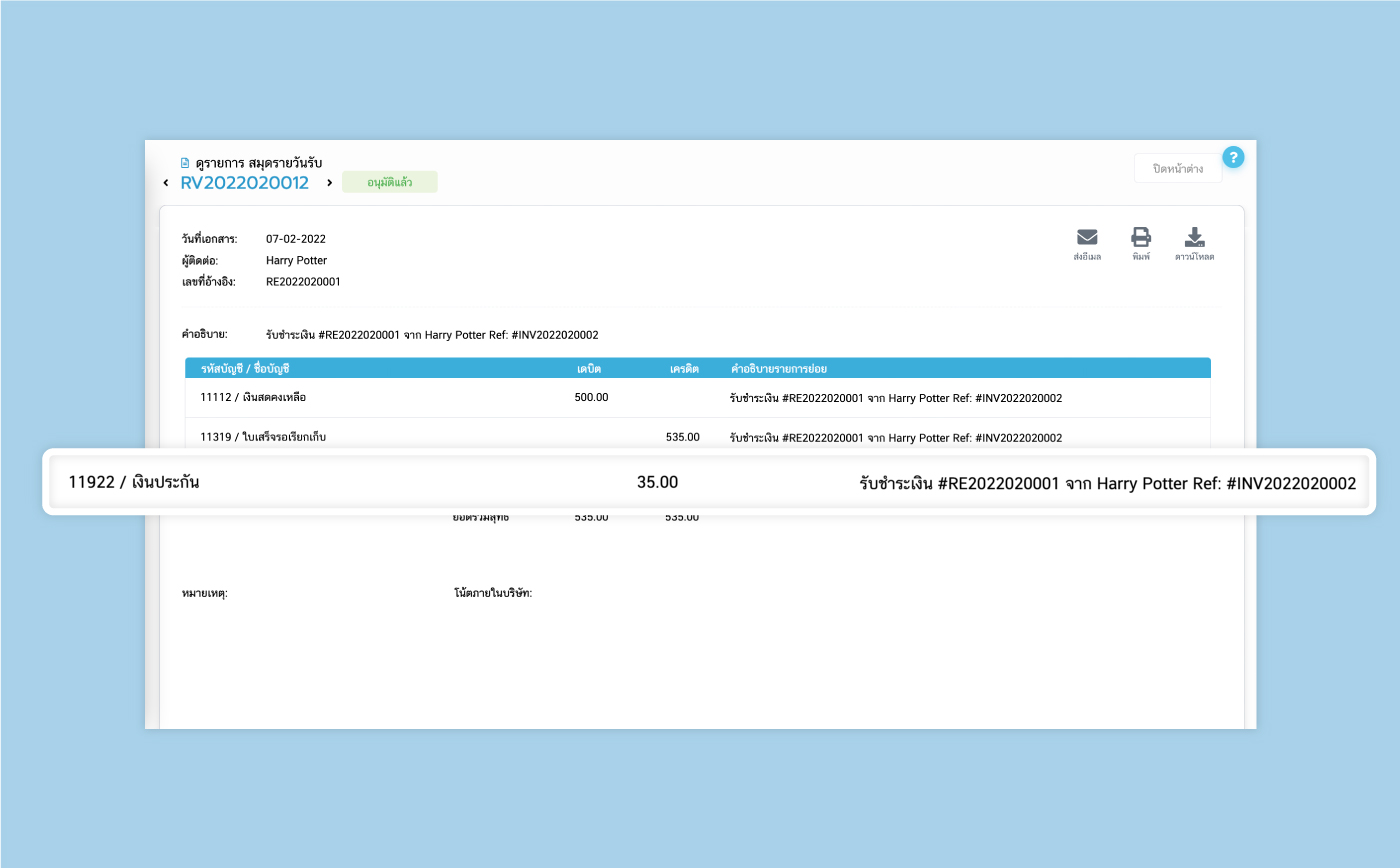Click the green อนุมัติแล้ว status badge
The width and height of the screenshot is (1400, 868).
(389, 182)
